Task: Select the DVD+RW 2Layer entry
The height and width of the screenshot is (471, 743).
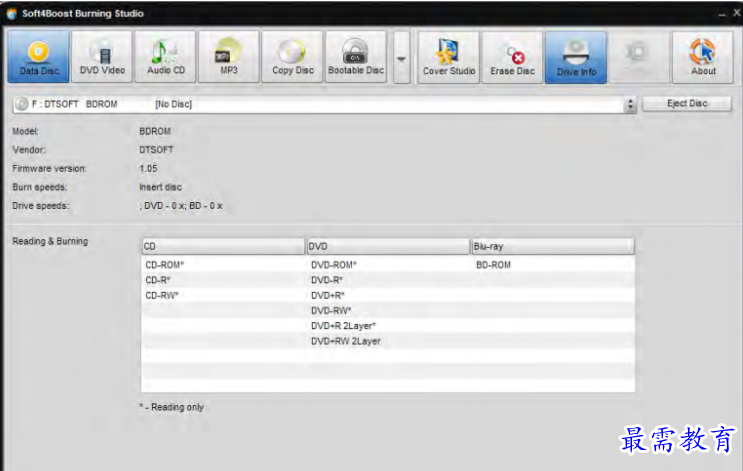Action: tap(345, 341)
